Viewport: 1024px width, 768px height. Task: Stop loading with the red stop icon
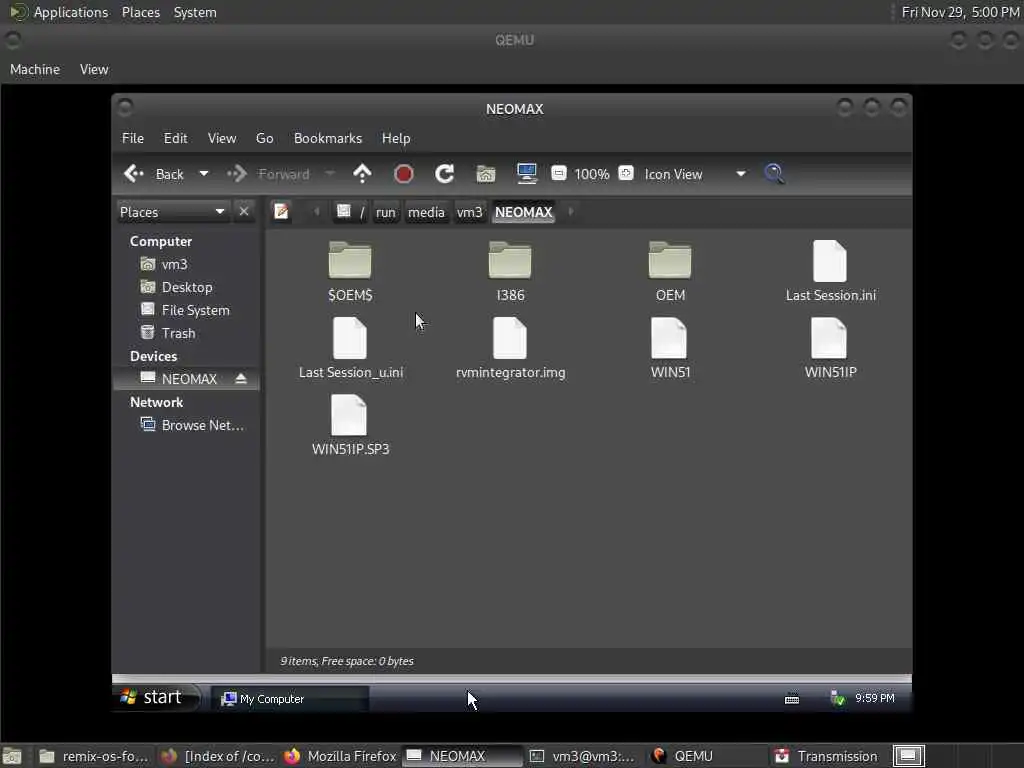tap(404, 174)
